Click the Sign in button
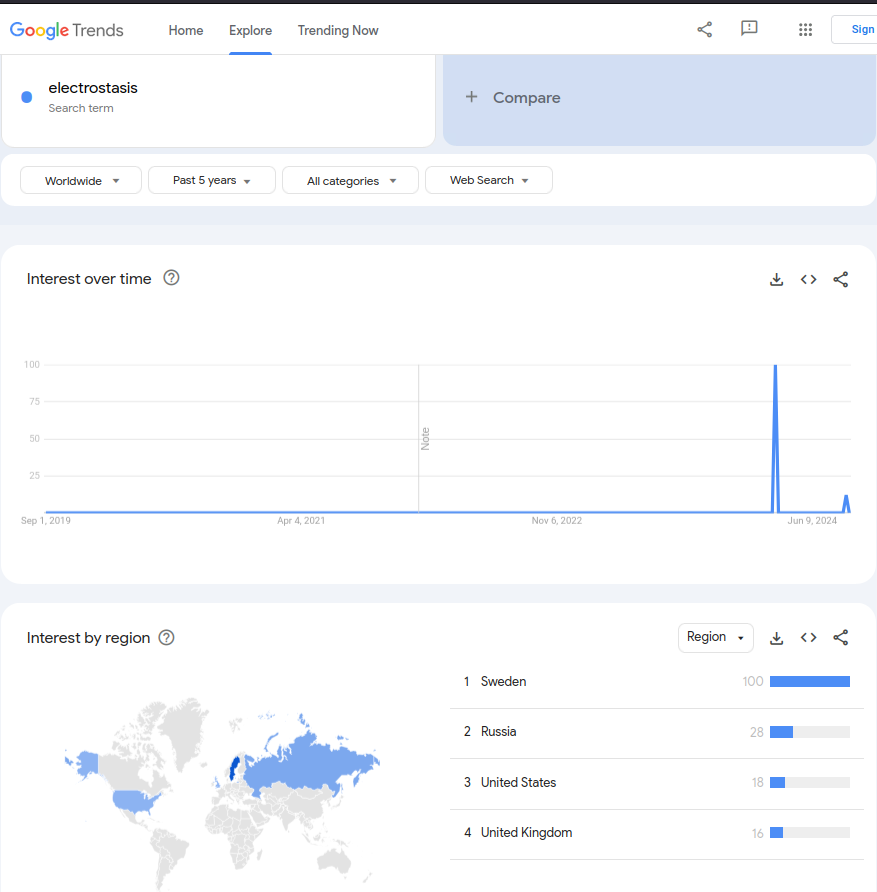Image resolution: width=877 pixels, height=892 pixels. tap(854, 30)
